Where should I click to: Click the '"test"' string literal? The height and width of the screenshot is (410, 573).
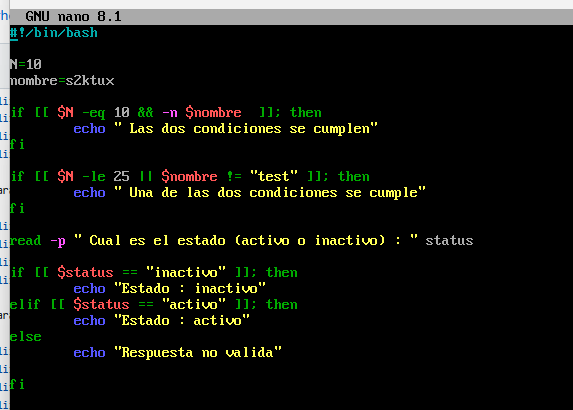pos(274,176)
